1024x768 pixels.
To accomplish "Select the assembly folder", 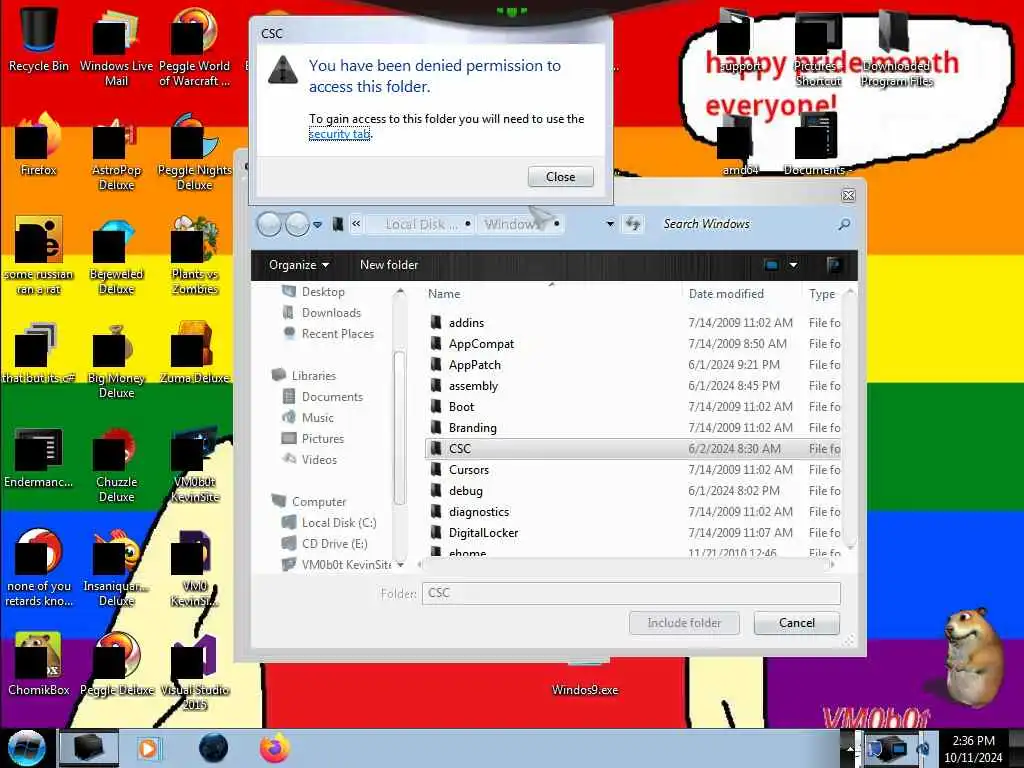I will [x=633, y=385].
